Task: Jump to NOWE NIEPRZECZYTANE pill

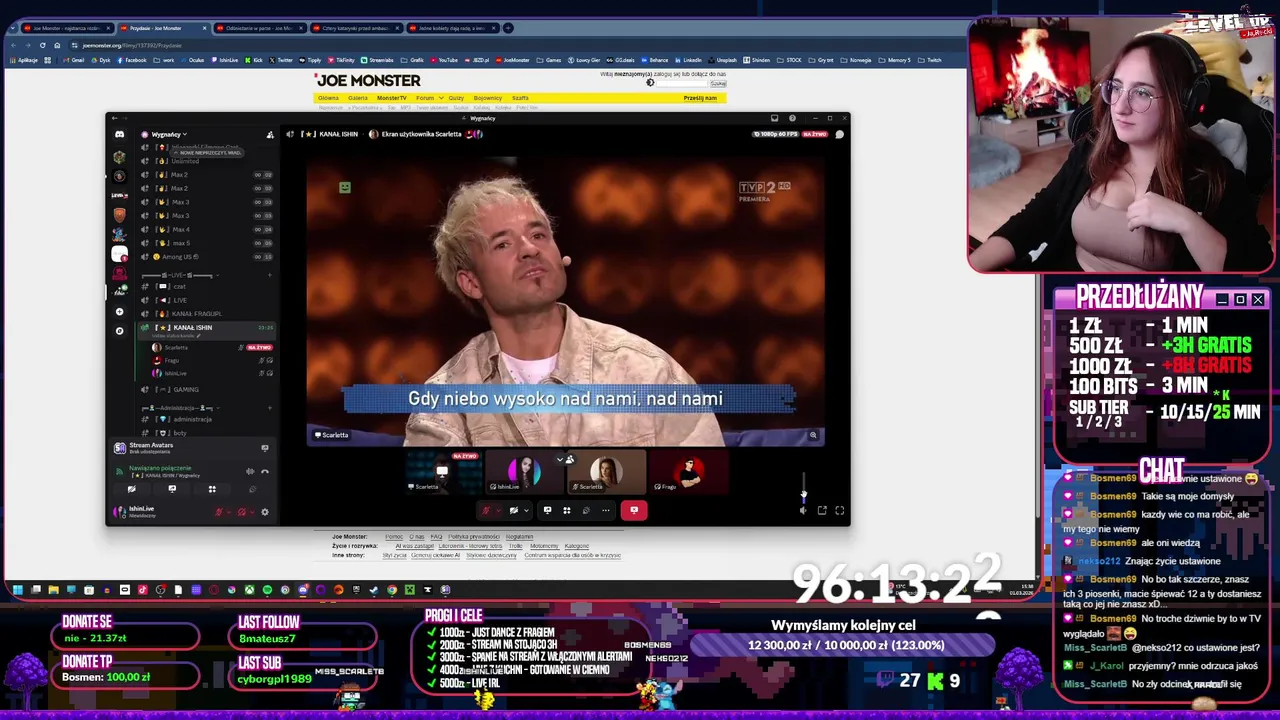Action: pyautogui.click(x=209, y=152)
